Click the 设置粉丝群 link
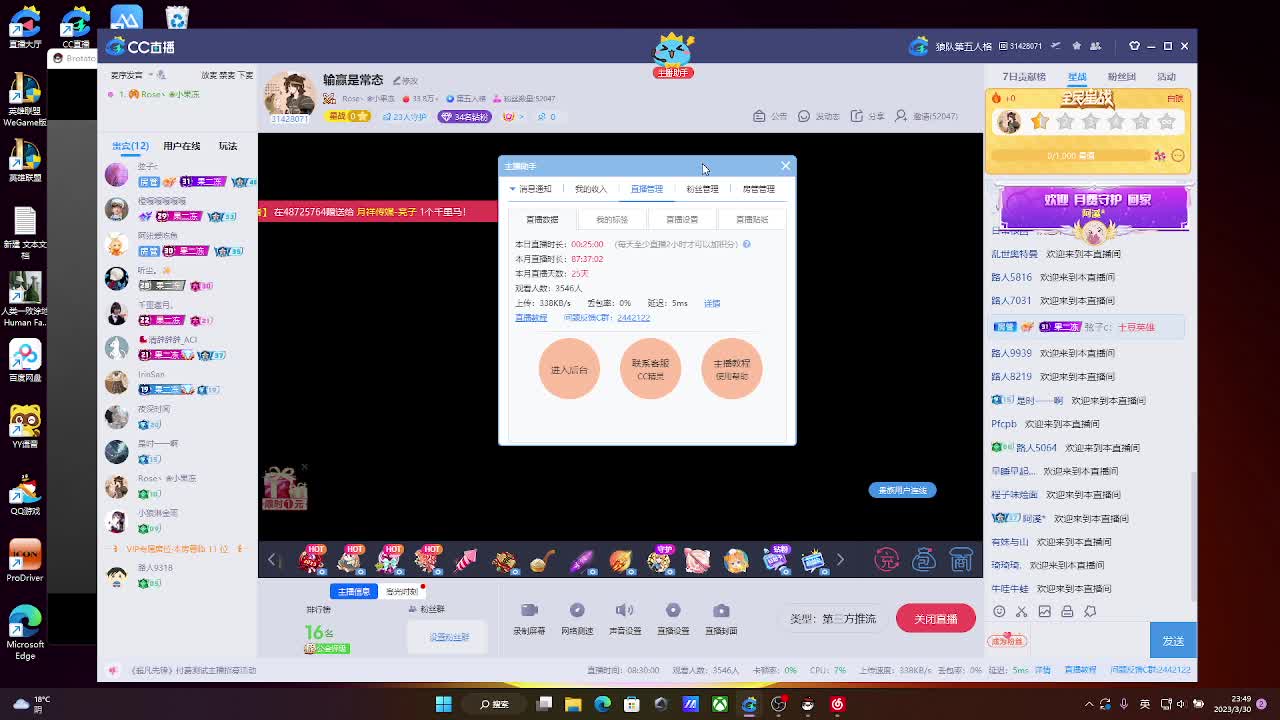 [x=449, y=637]
